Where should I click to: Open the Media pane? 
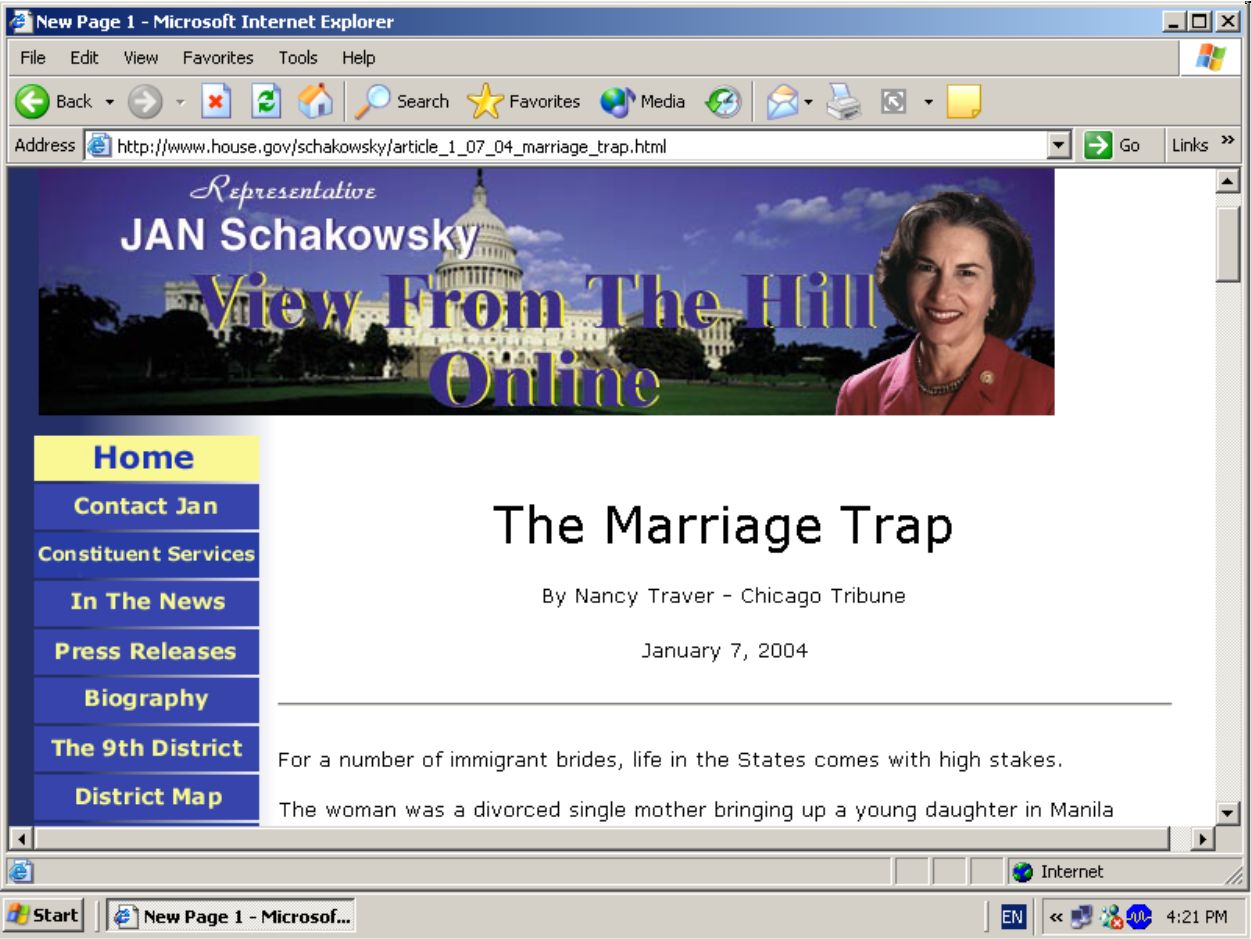pos(643,101)
